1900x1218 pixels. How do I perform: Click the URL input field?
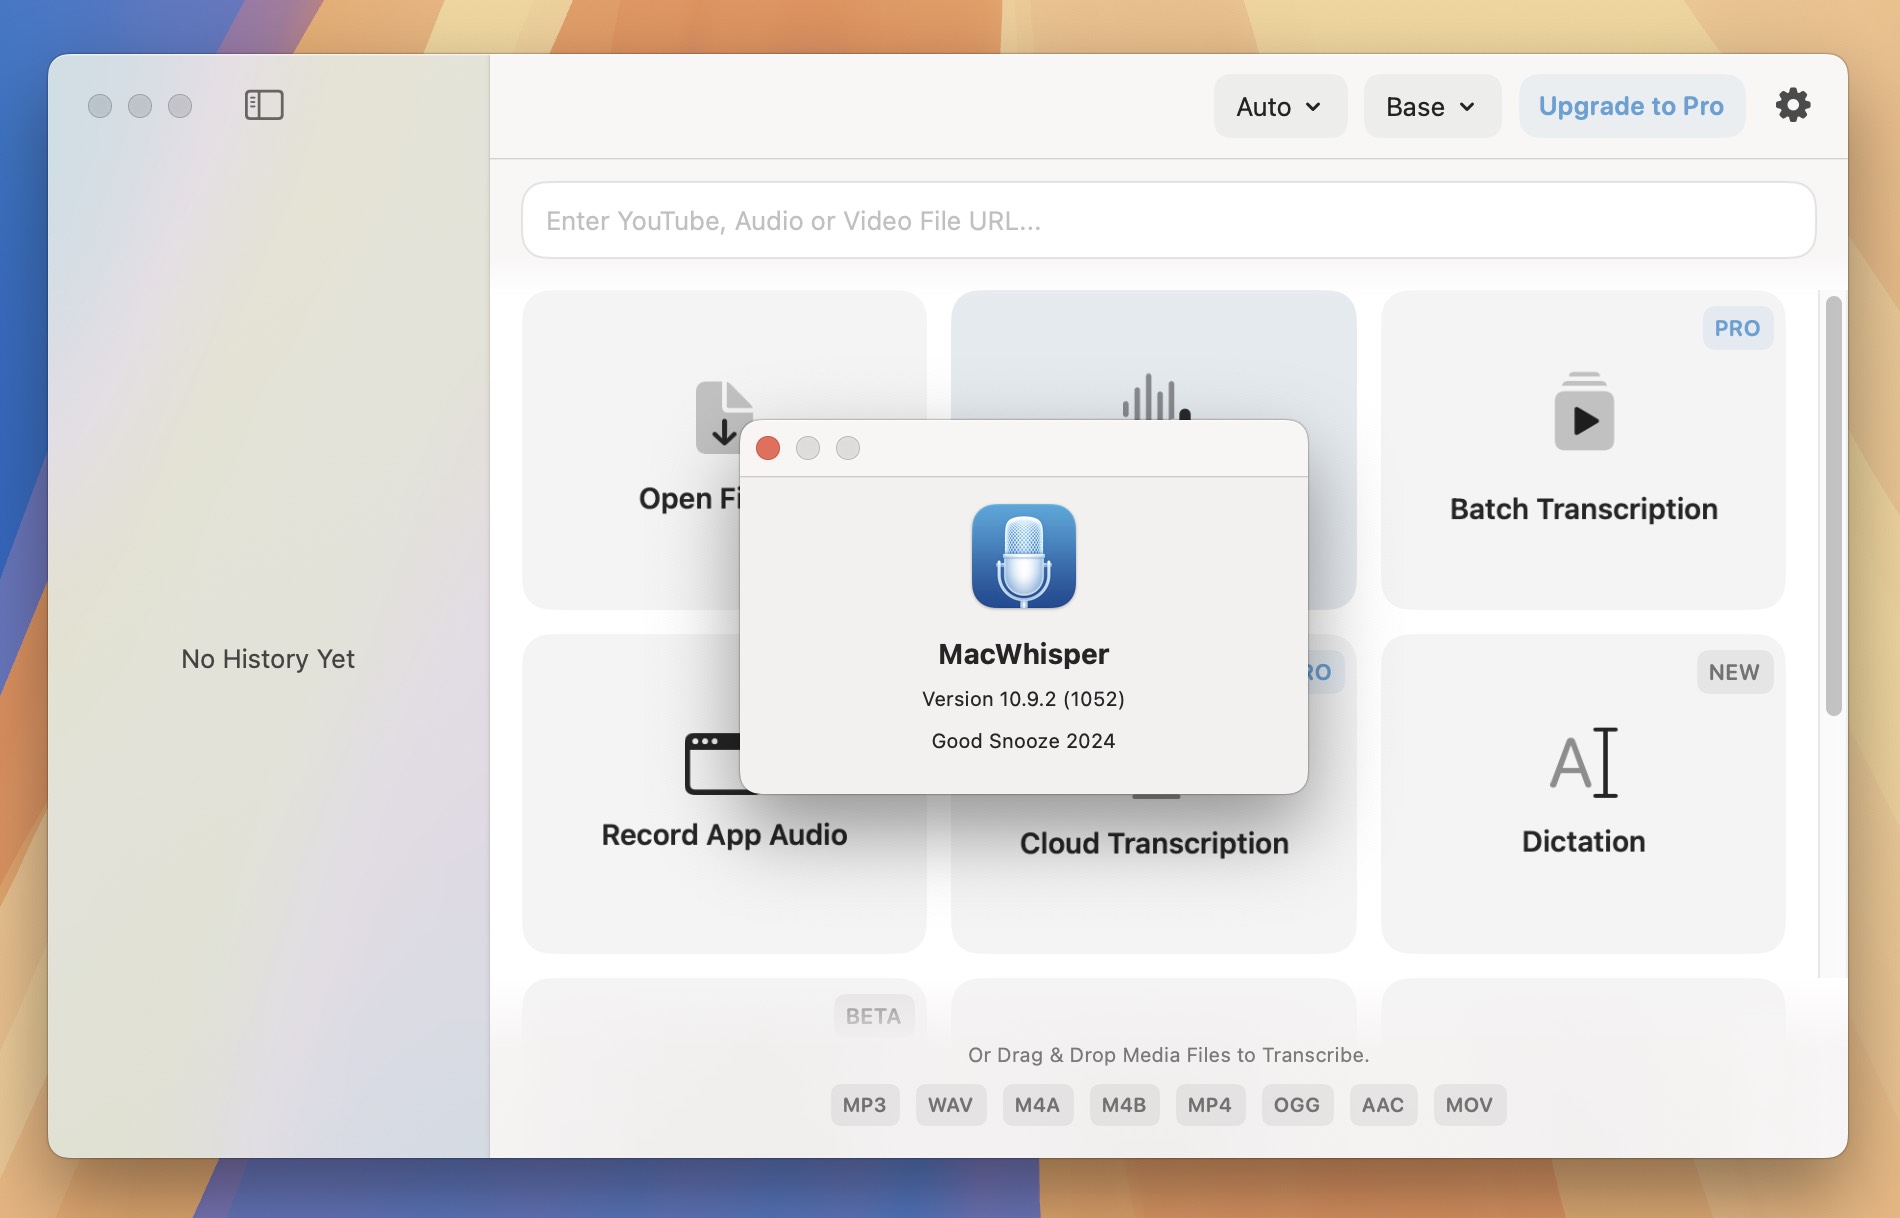pos(1168,220)
